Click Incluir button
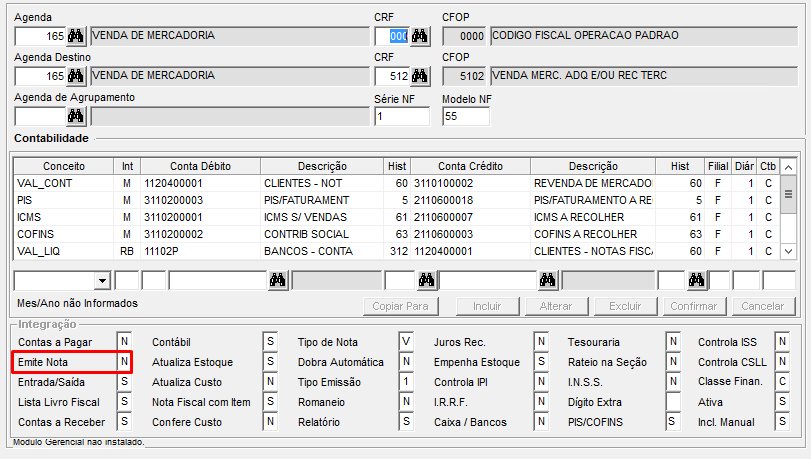 487,306
